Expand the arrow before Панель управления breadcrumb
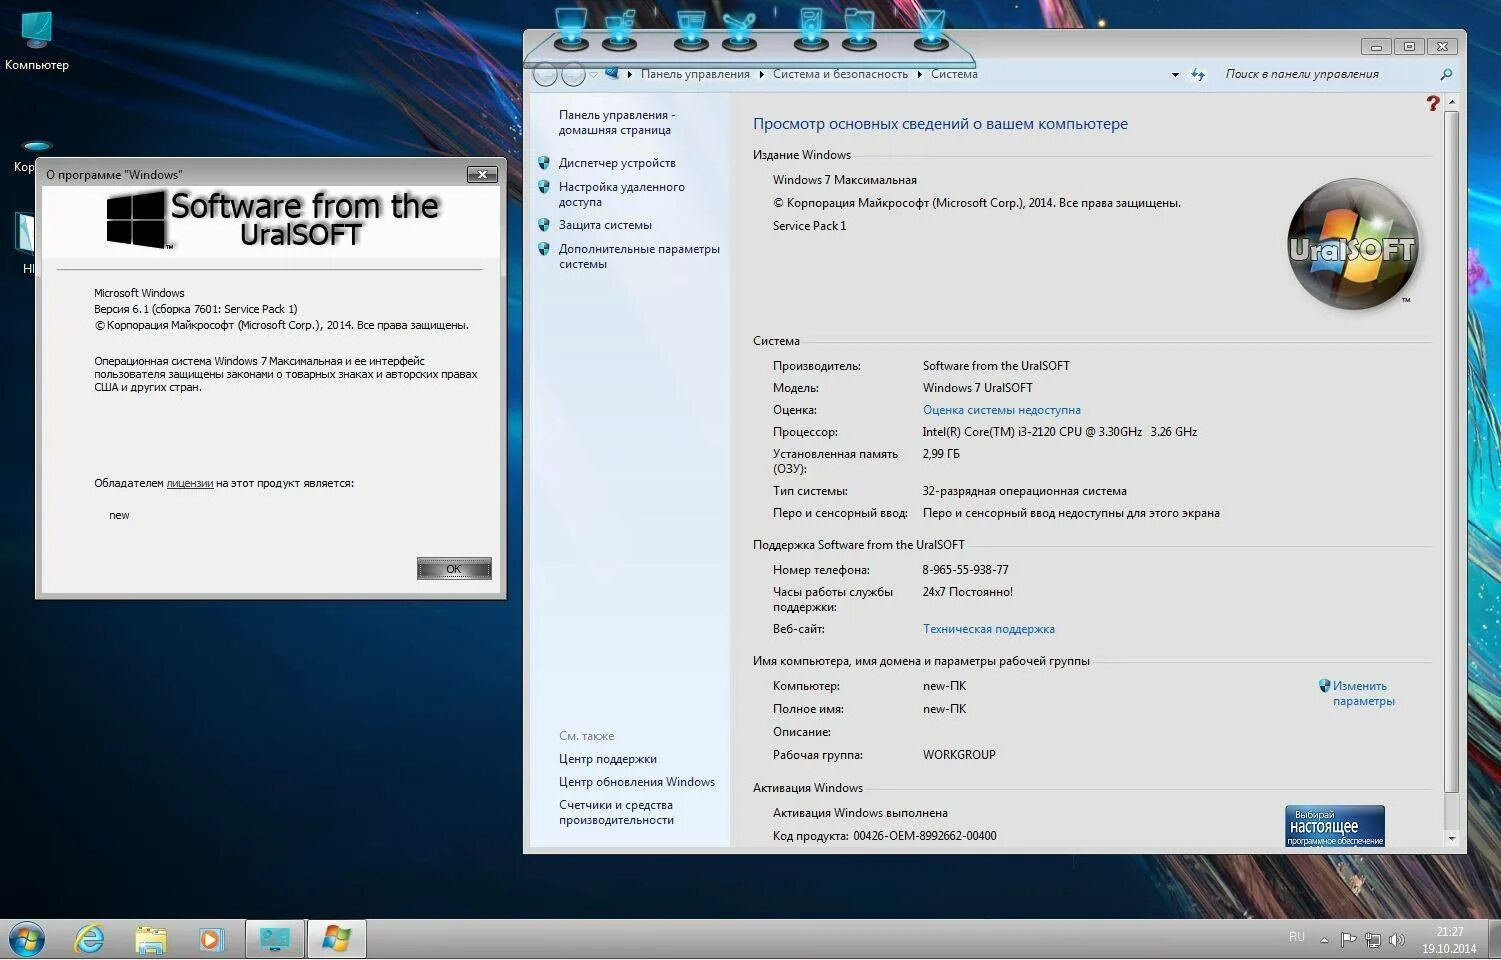Screen dimensions: 1501x960 (630, 74)
